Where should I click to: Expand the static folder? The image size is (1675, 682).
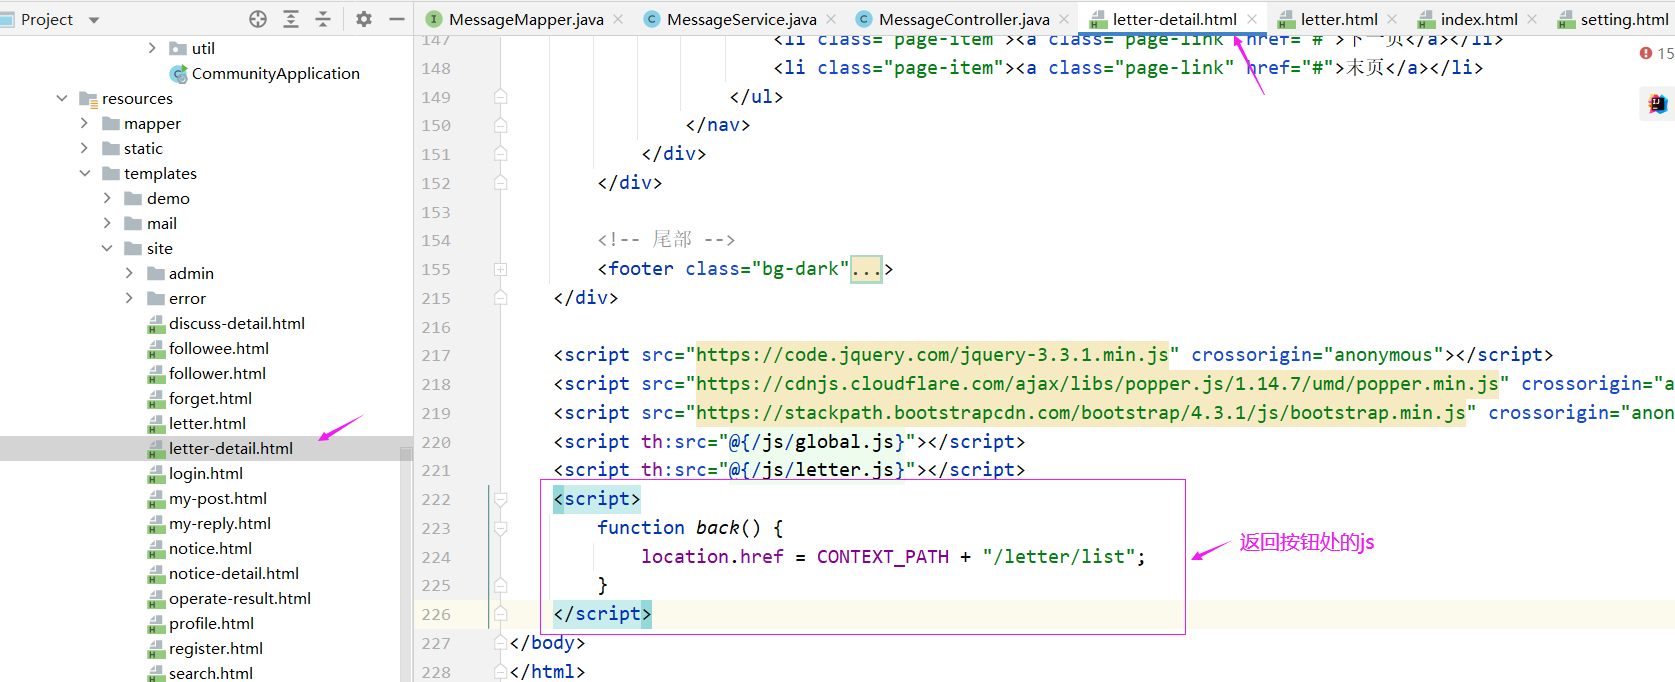tap(84, 148)
